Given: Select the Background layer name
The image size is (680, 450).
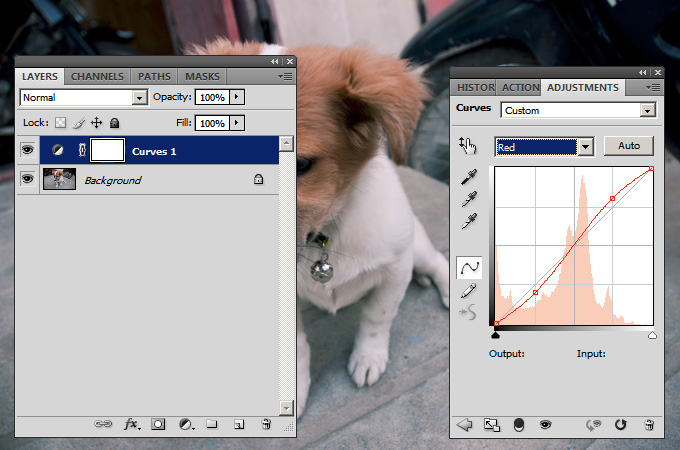Looking at the screenshot, I should coord(113,180).
